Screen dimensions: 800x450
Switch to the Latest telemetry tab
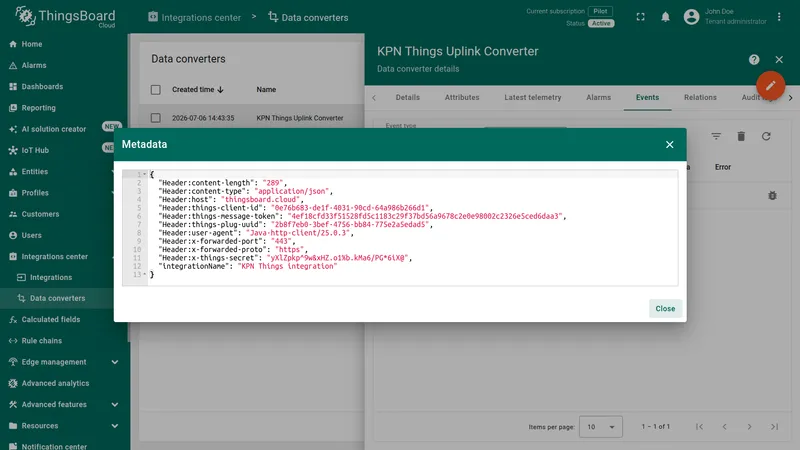(533, 97)
